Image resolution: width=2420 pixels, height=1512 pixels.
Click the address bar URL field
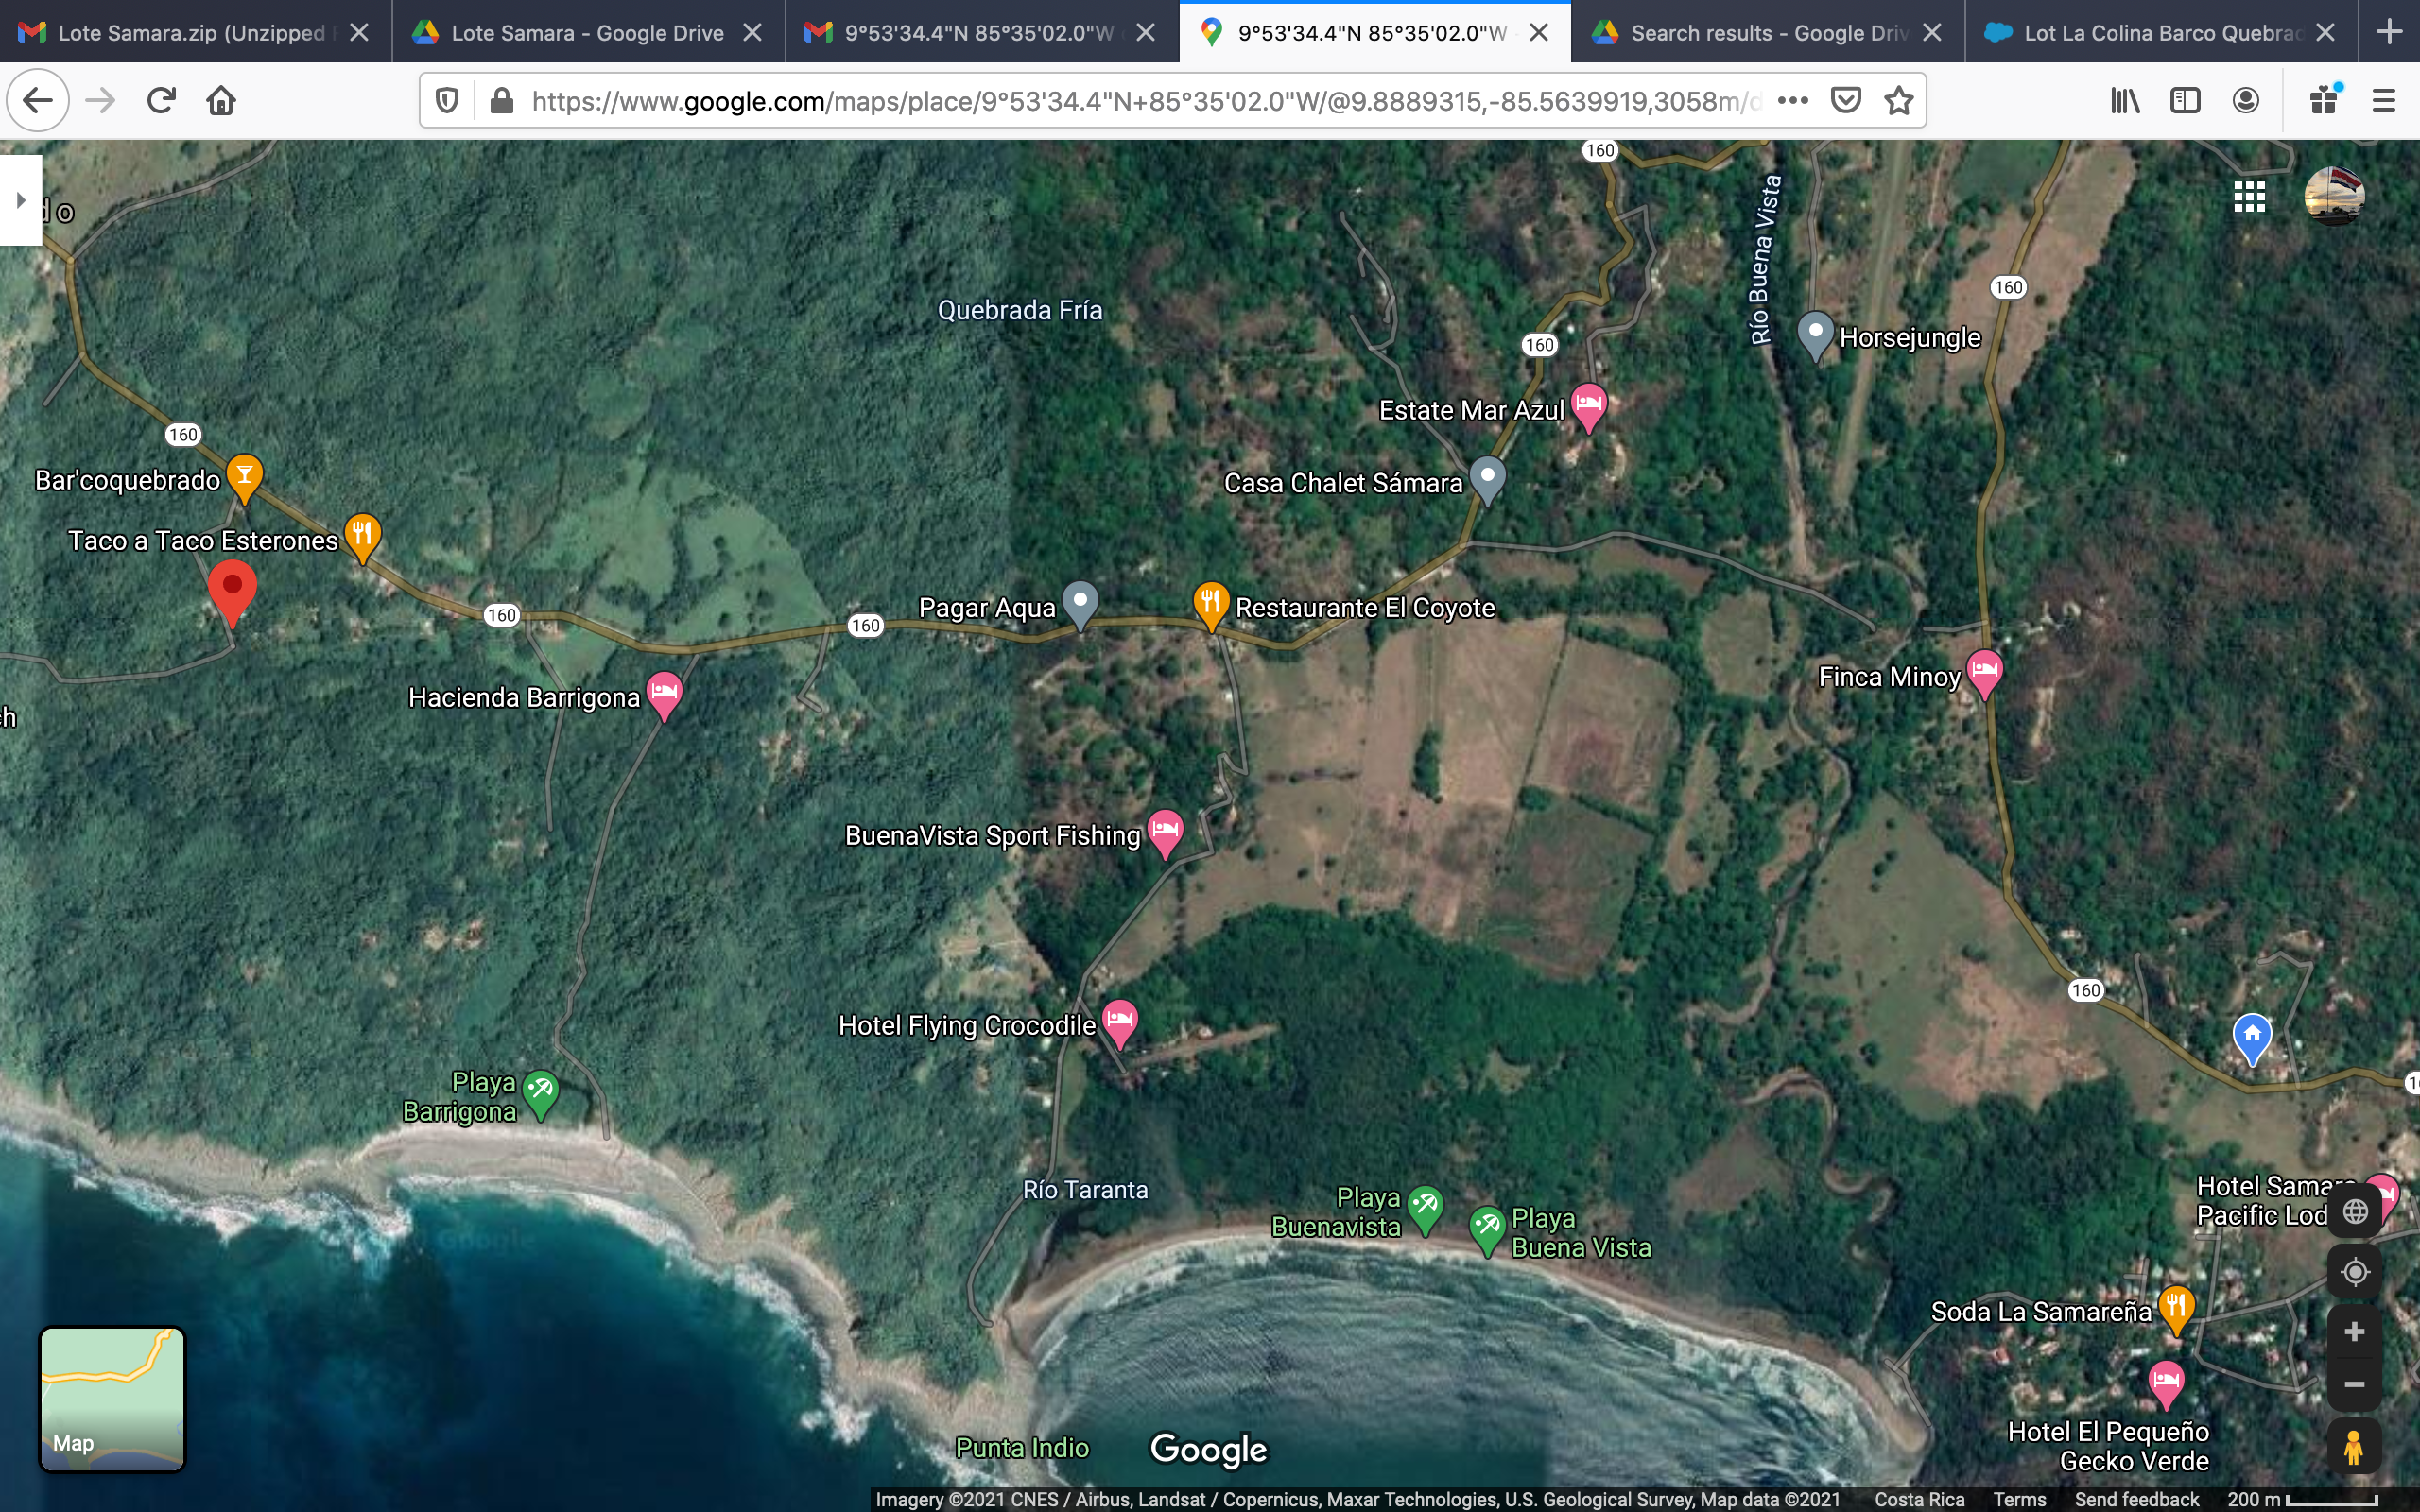[x=1140, y=100]
